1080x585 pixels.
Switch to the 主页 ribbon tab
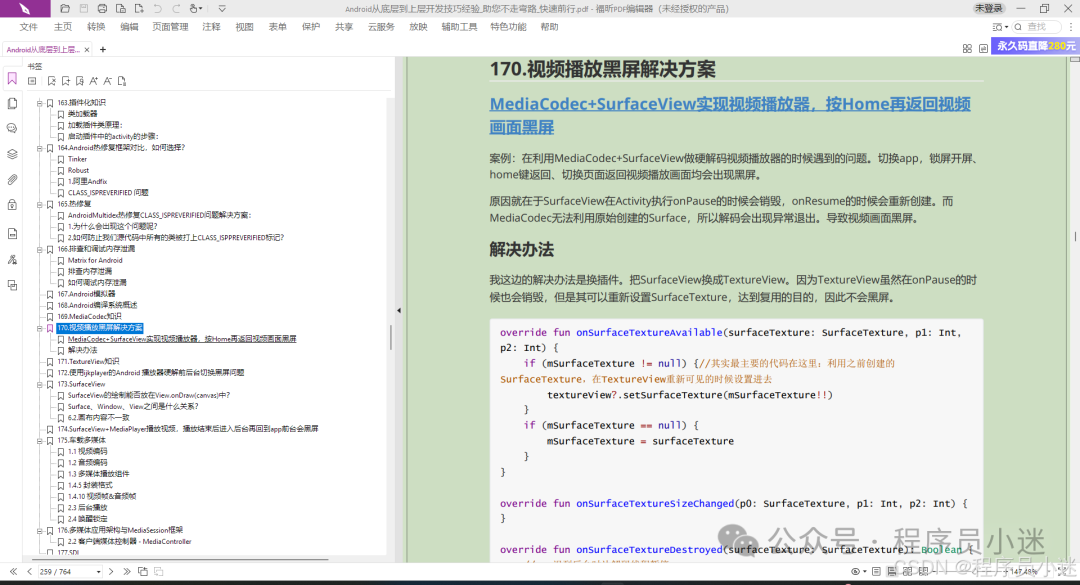63,27
